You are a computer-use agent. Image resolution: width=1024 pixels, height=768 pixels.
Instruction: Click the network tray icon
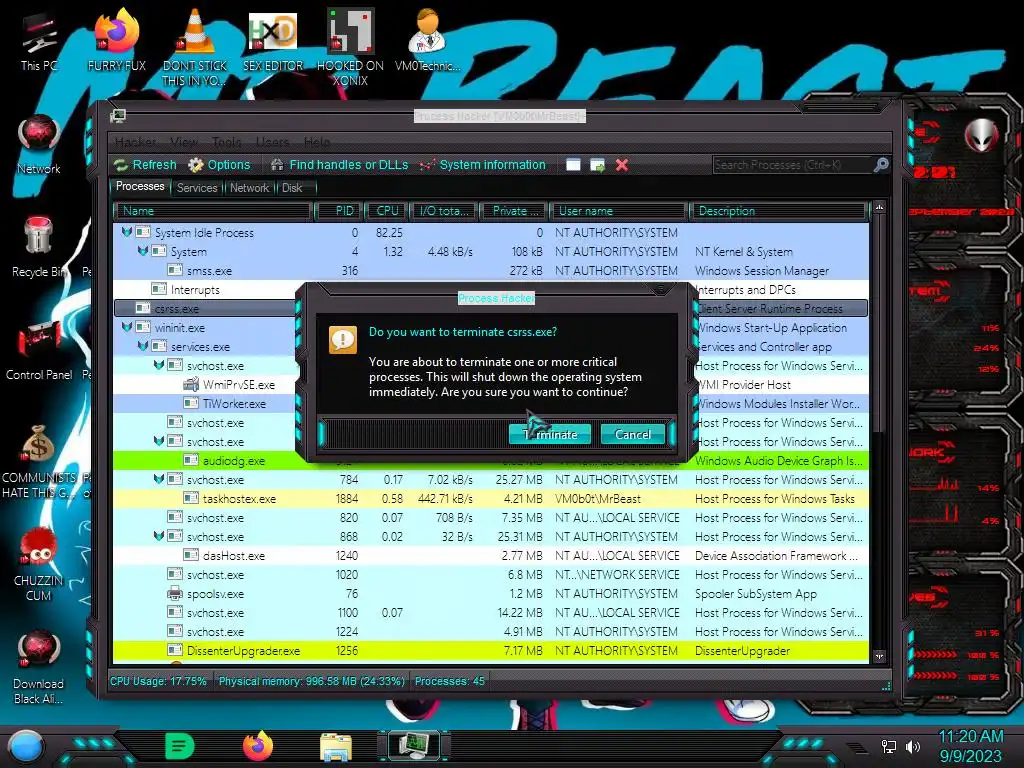point(888,746)
